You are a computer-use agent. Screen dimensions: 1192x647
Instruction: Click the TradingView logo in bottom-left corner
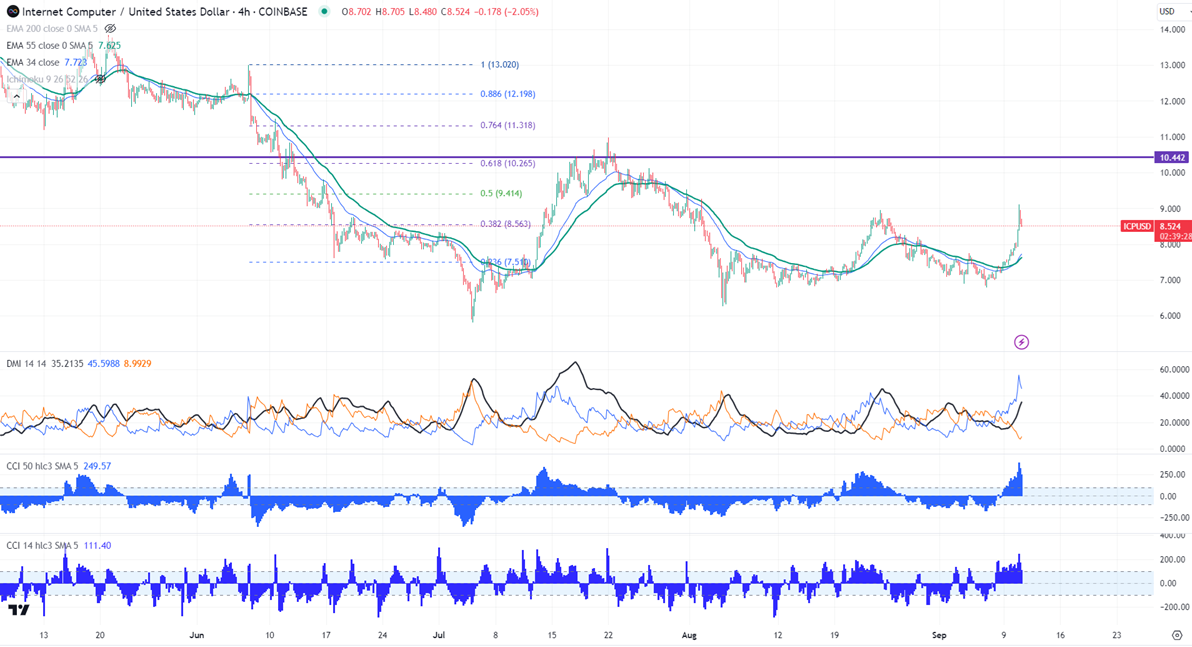(17, 610)
